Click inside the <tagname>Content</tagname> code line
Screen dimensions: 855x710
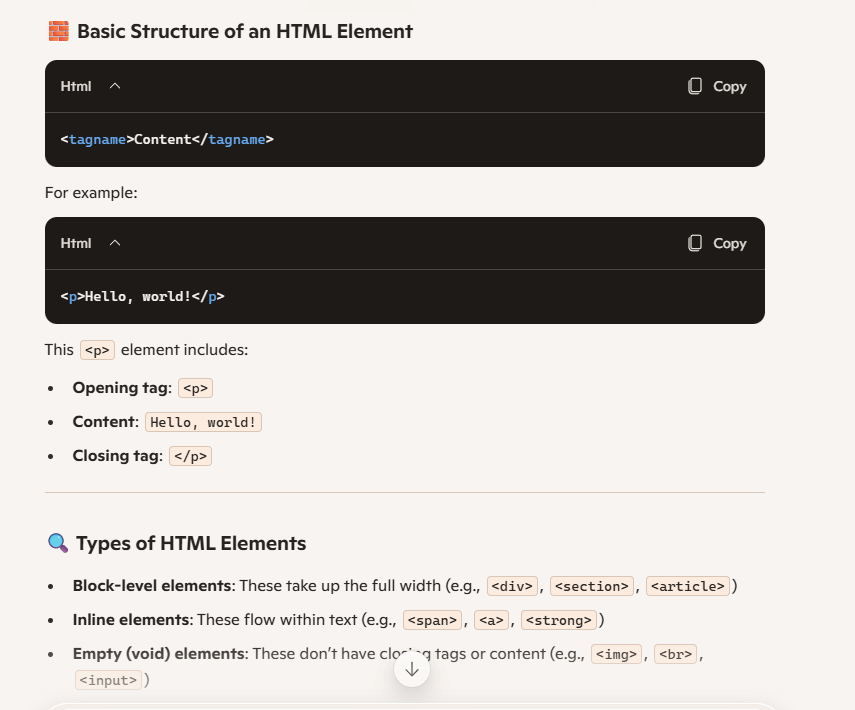point(167,139)
